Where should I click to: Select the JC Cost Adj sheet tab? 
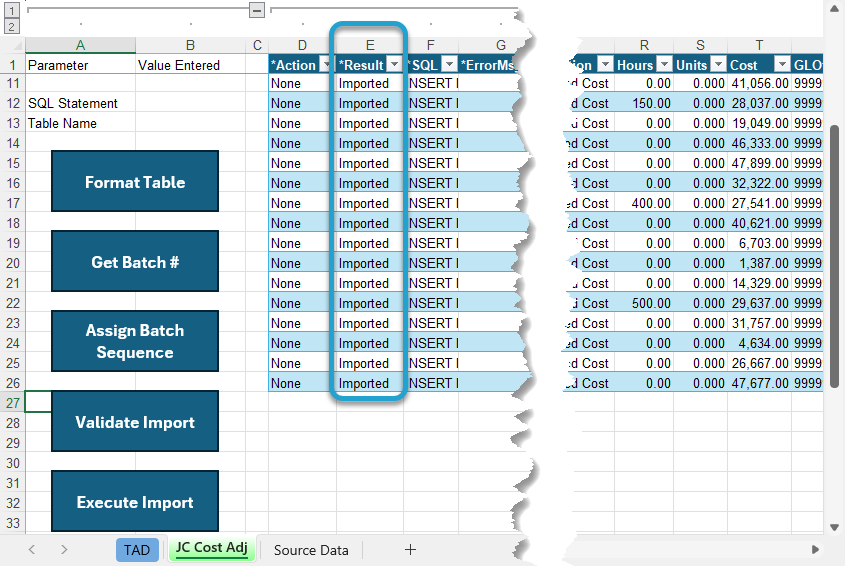click(x=211, y=548)
